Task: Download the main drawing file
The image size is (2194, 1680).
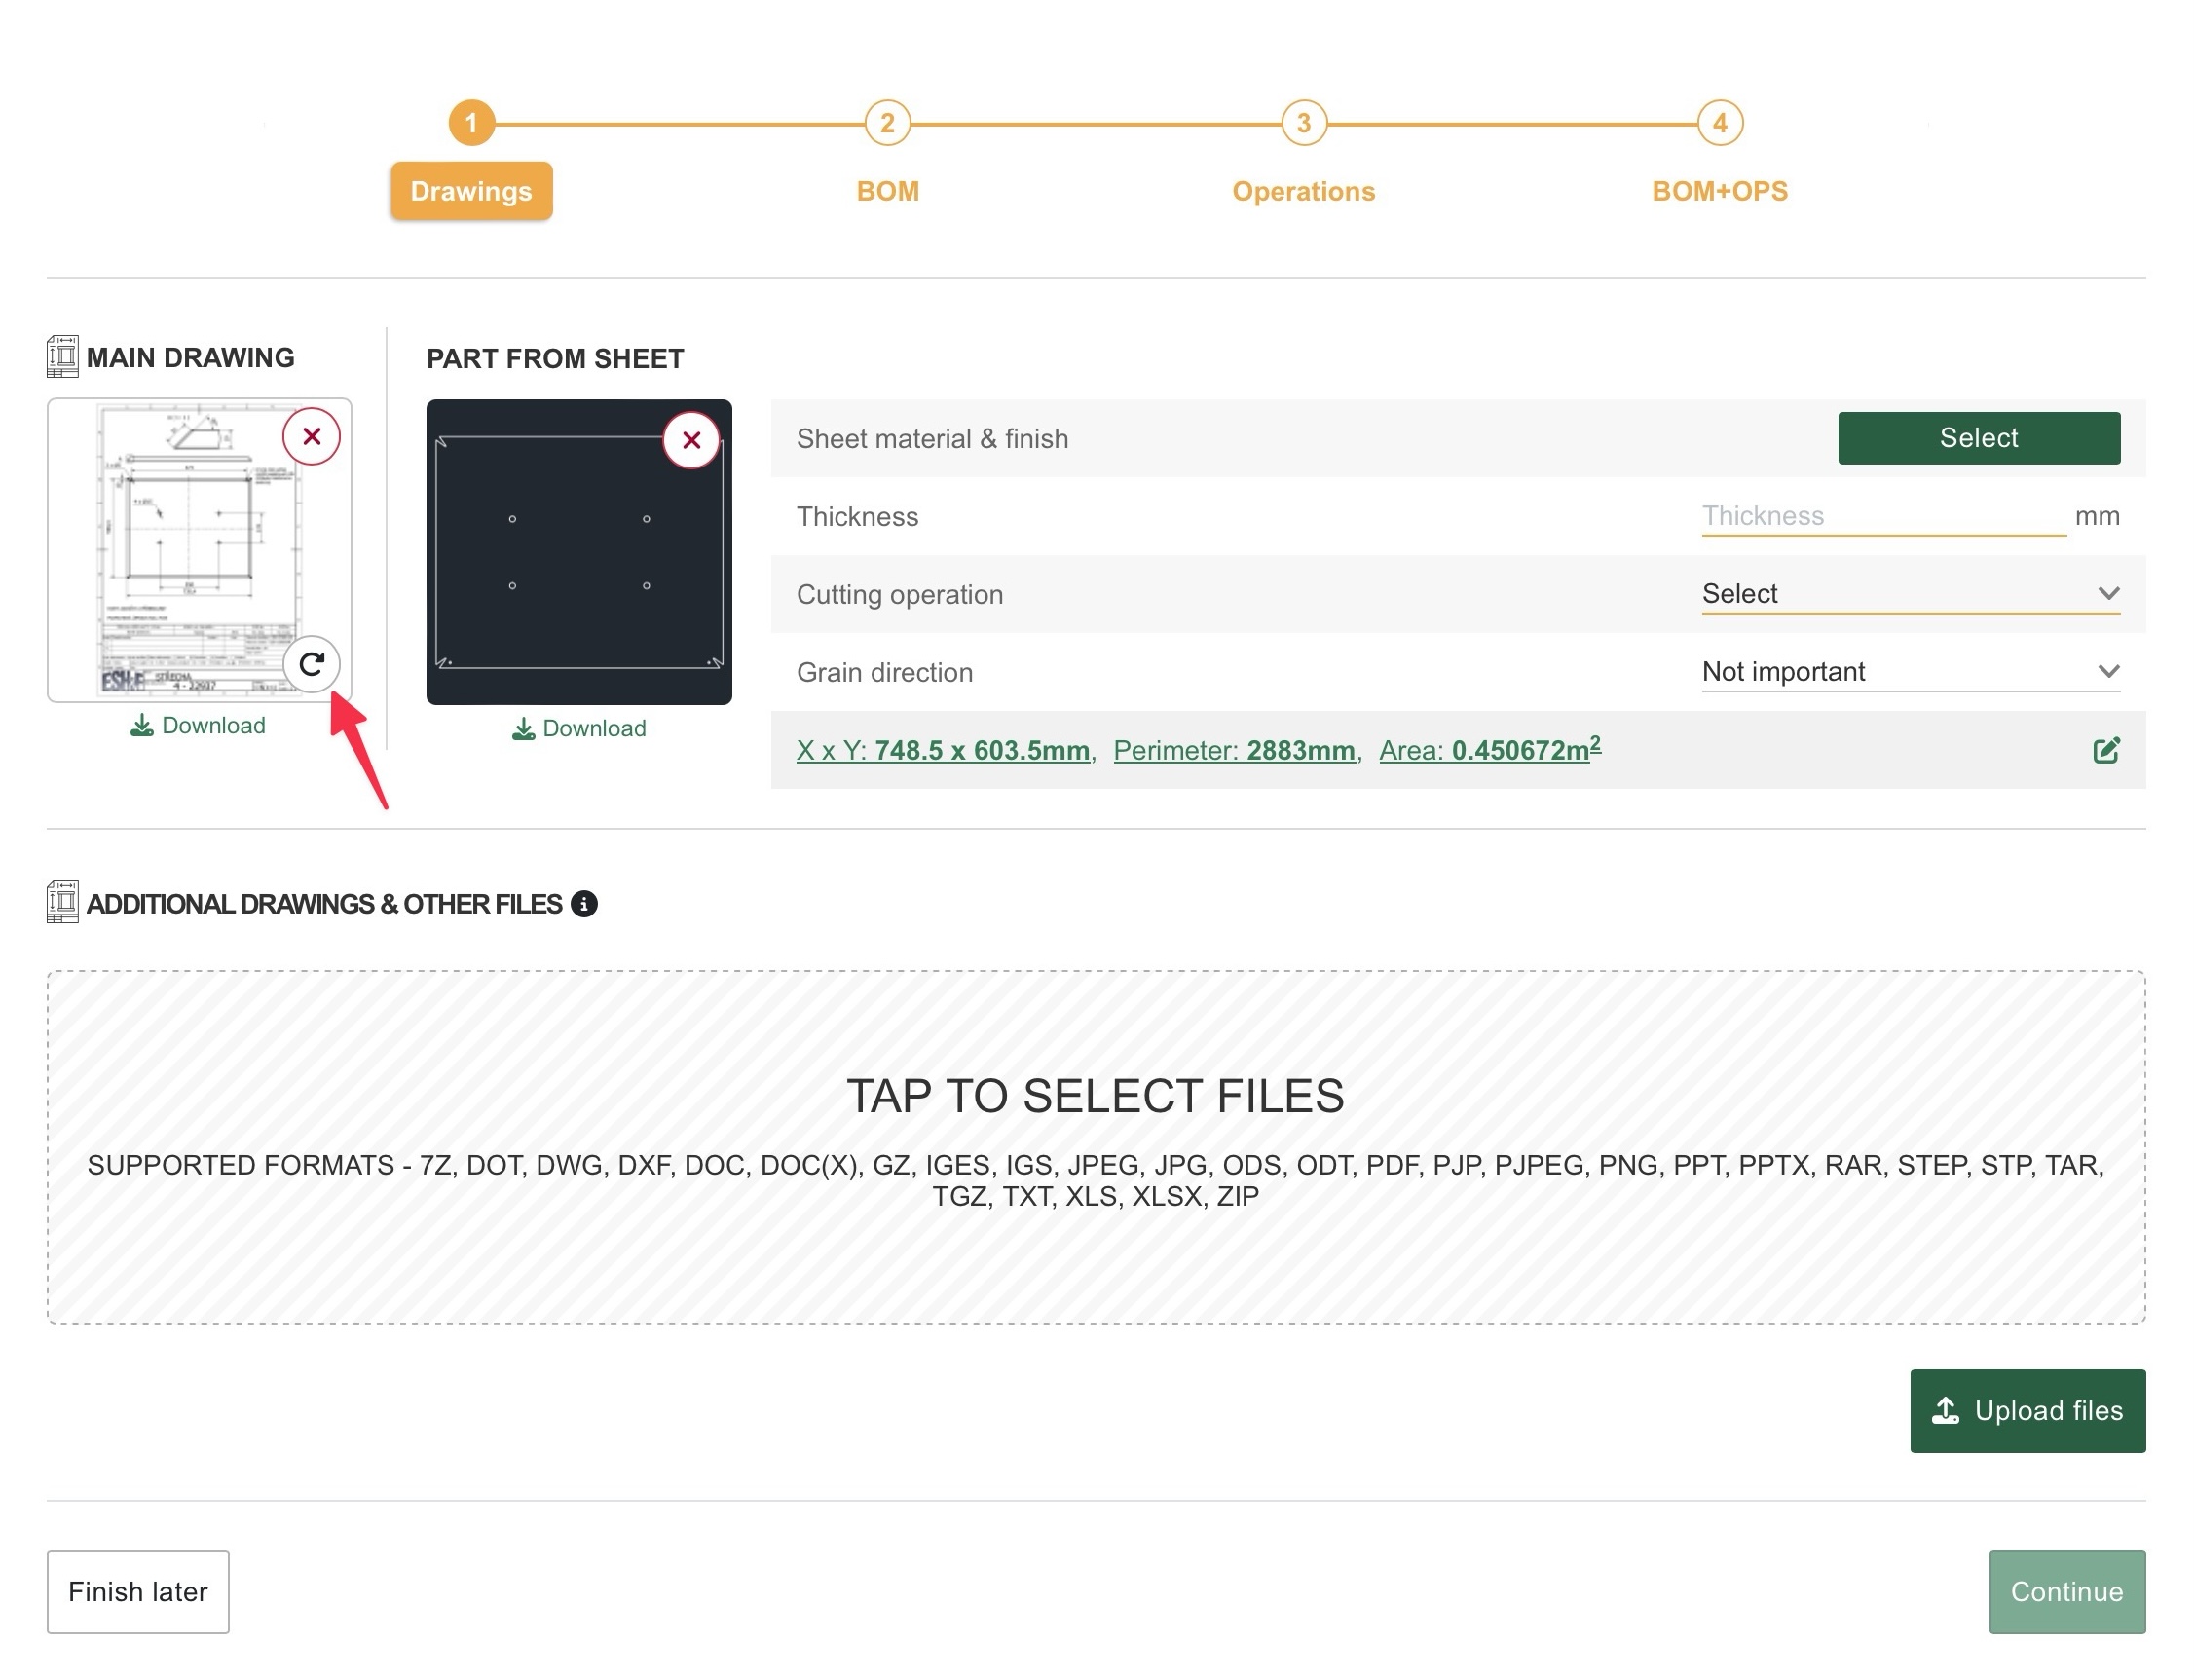Action: [x=198, y=726]
